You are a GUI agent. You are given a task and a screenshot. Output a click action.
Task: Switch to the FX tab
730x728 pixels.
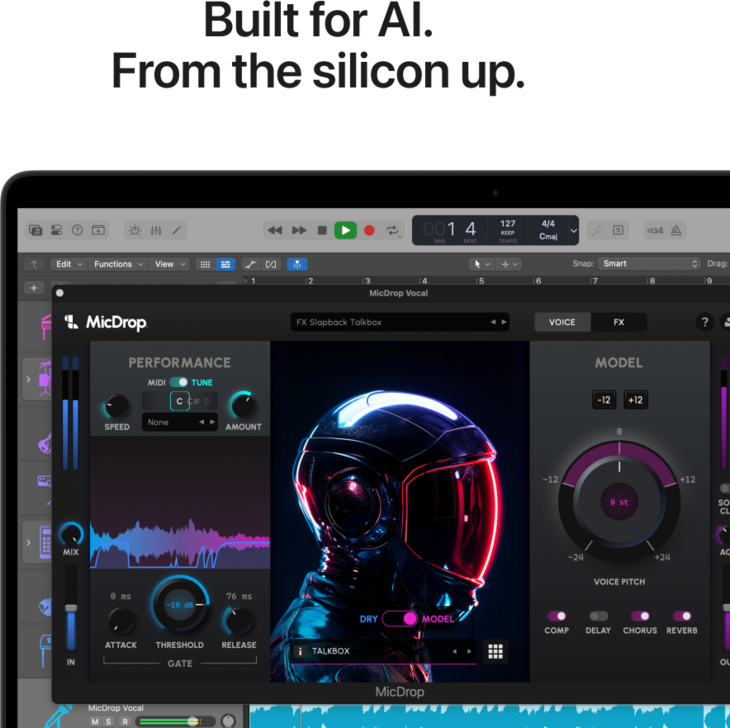point(618,322)
